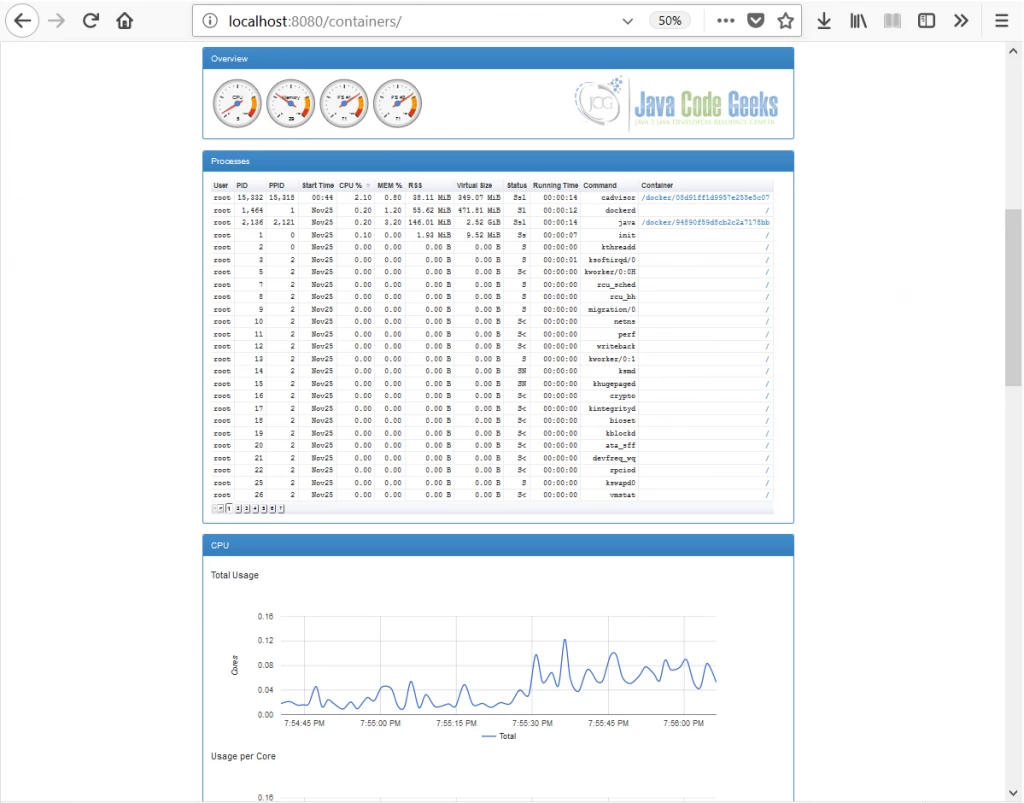Go to processes table page 7
Viewport: 1024px width, 803px height.
click(x=281, y=509)
